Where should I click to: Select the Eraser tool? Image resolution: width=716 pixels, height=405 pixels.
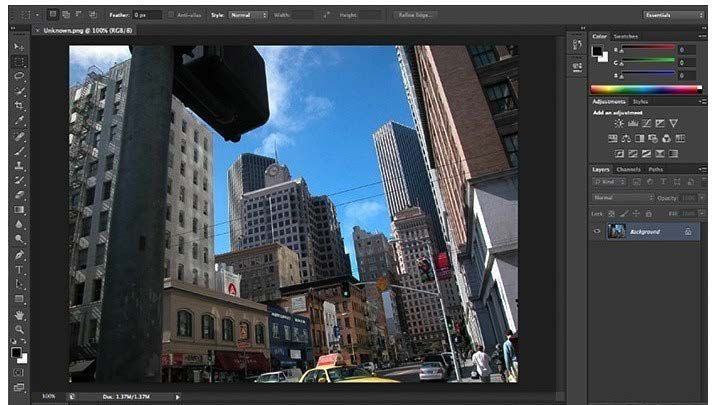pos(19,195)
